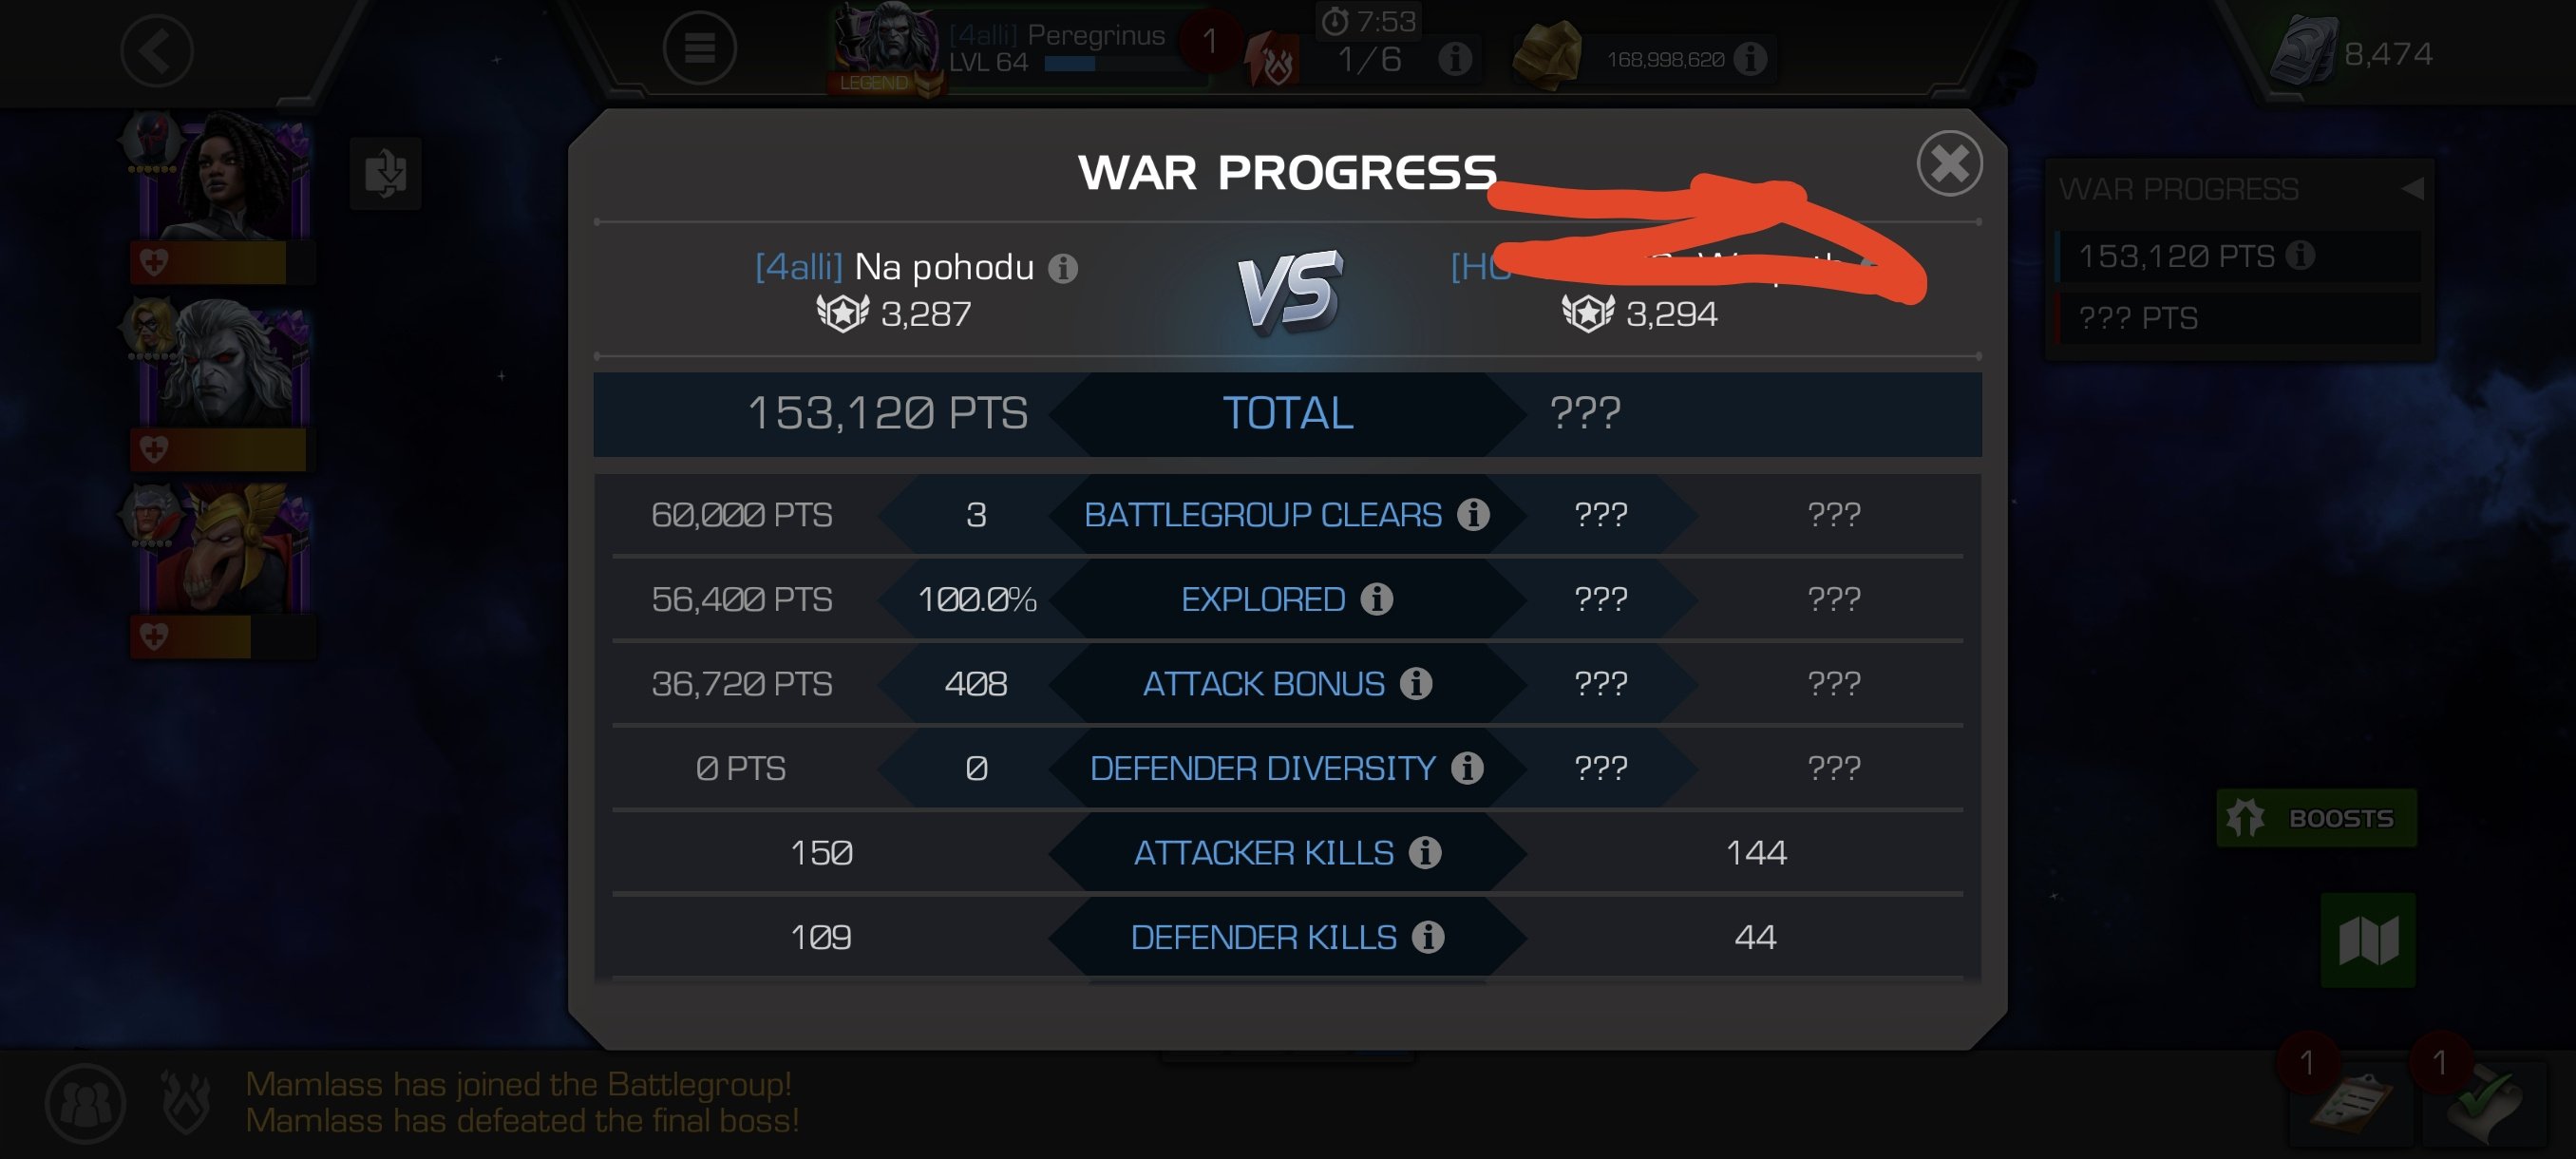The height and width of the screenshot is (1159, 2576).
Task: Go back with the arrow button
Action: coord(157,50)
